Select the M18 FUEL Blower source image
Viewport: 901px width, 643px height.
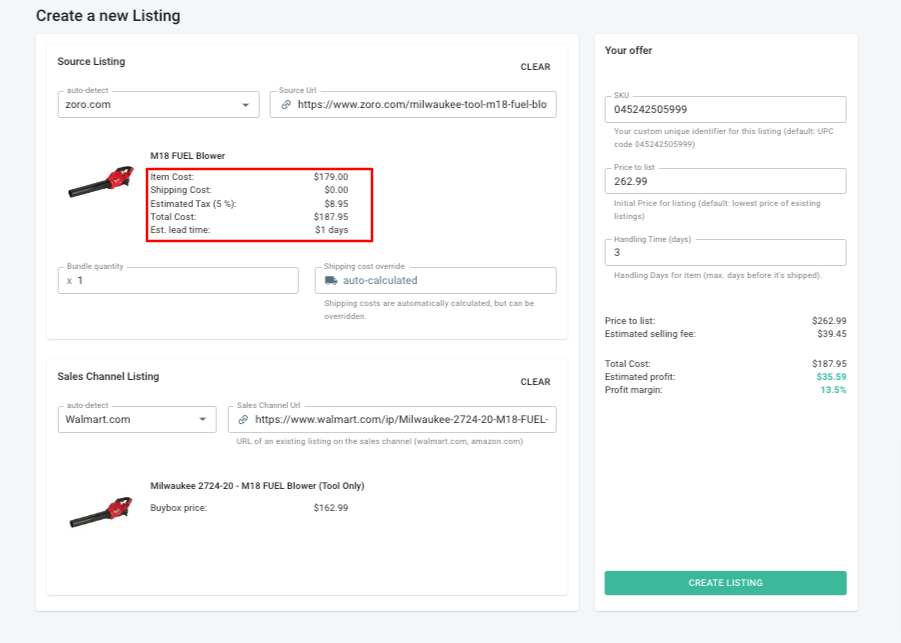(x=100, y=183)
